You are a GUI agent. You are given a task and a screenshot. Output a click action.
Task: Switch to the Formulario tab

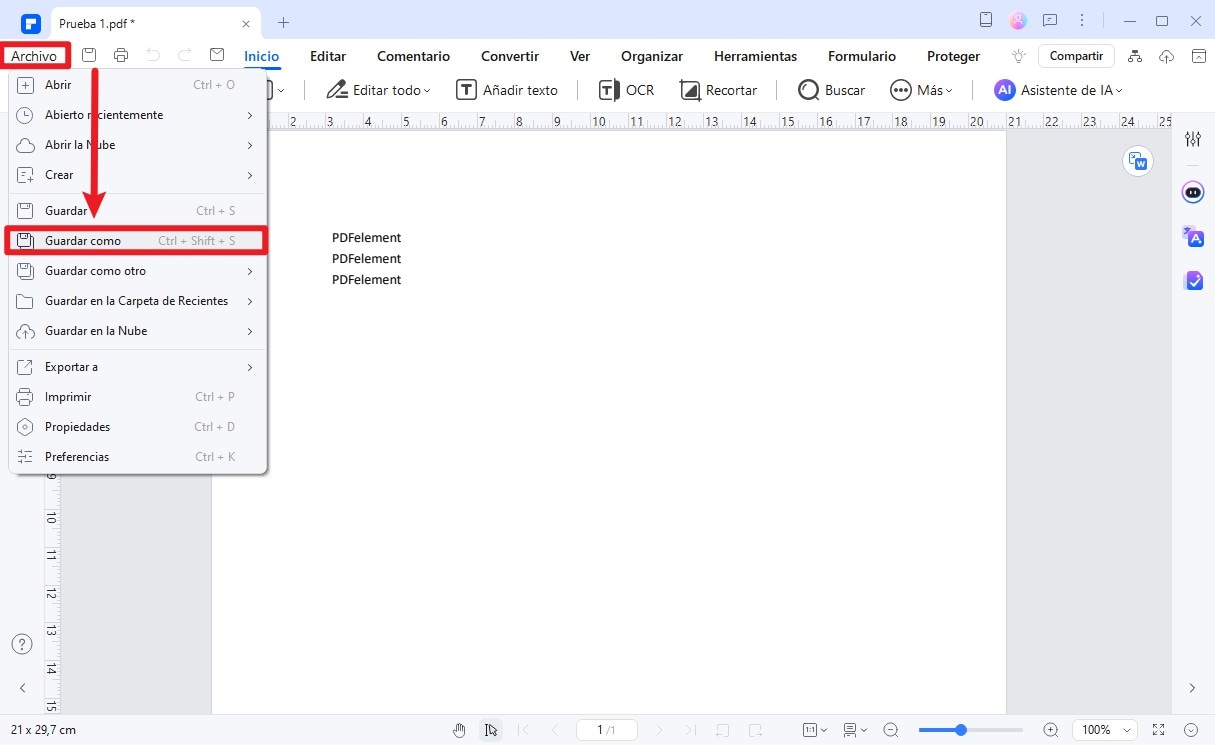point(862,56)
